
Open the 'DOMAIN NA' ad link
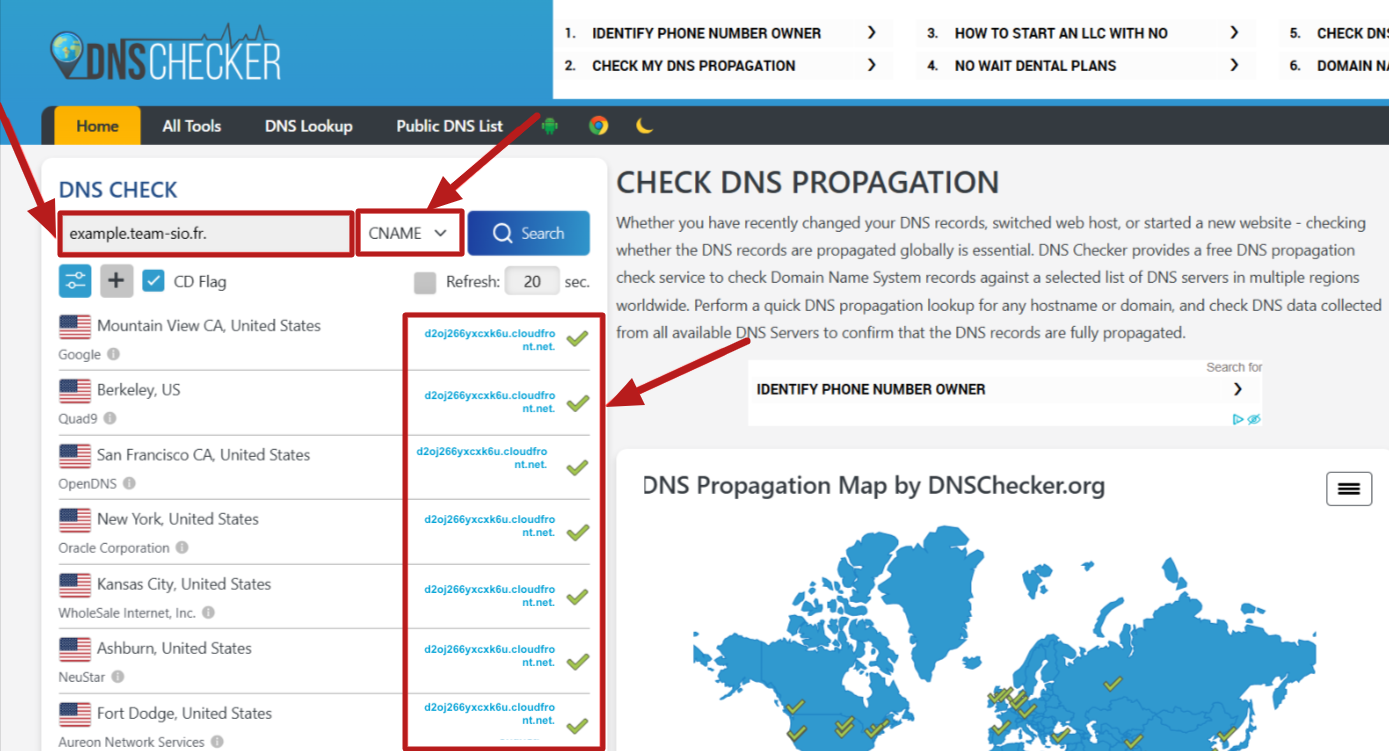click(x=1352, y=65)
